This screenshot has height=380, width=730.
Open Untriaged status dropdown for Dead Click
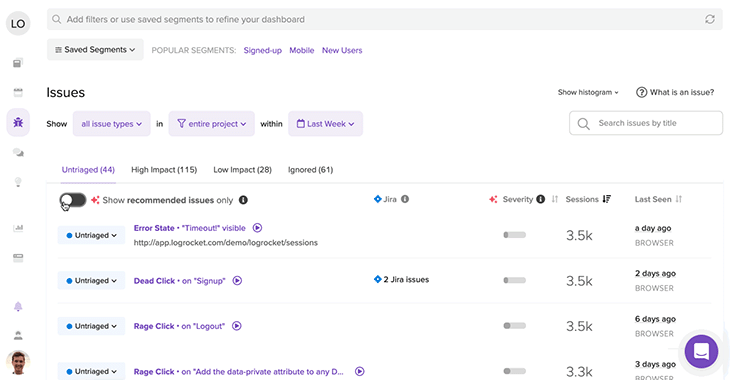point(91,280)
